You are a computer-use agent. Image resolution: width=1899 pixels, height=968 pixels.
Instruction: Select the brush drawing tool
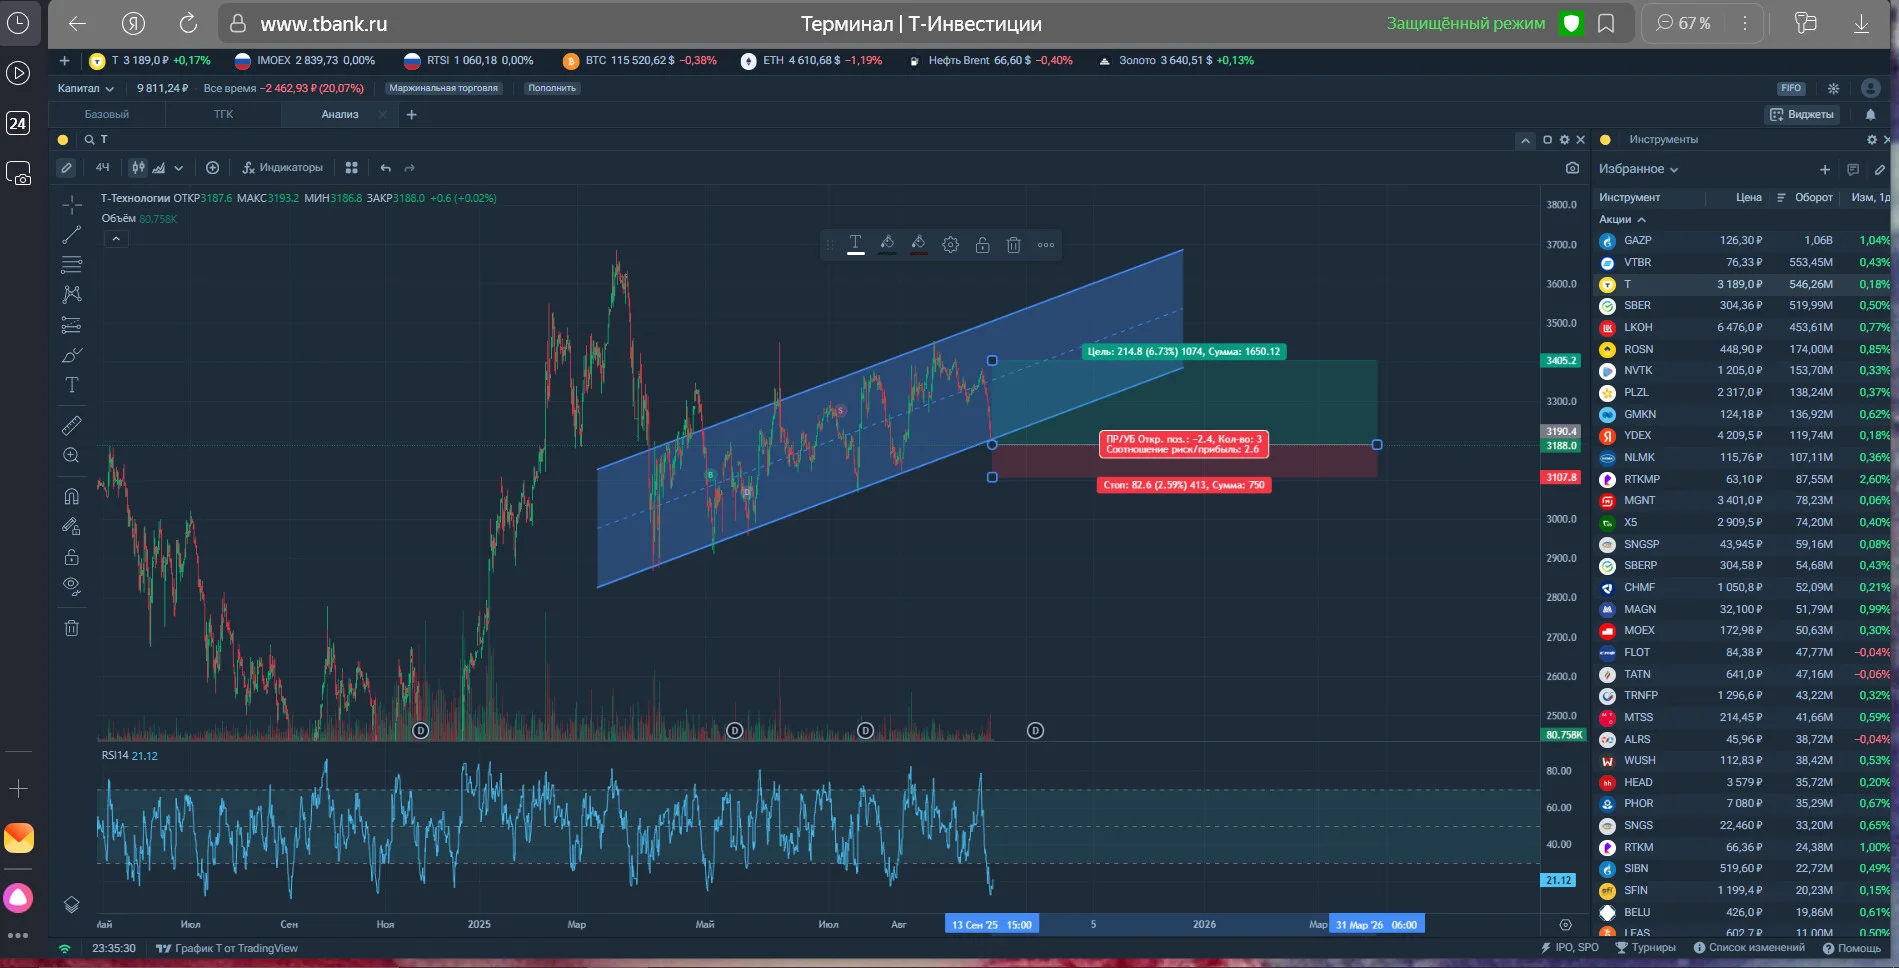click(x=72, y=355)
